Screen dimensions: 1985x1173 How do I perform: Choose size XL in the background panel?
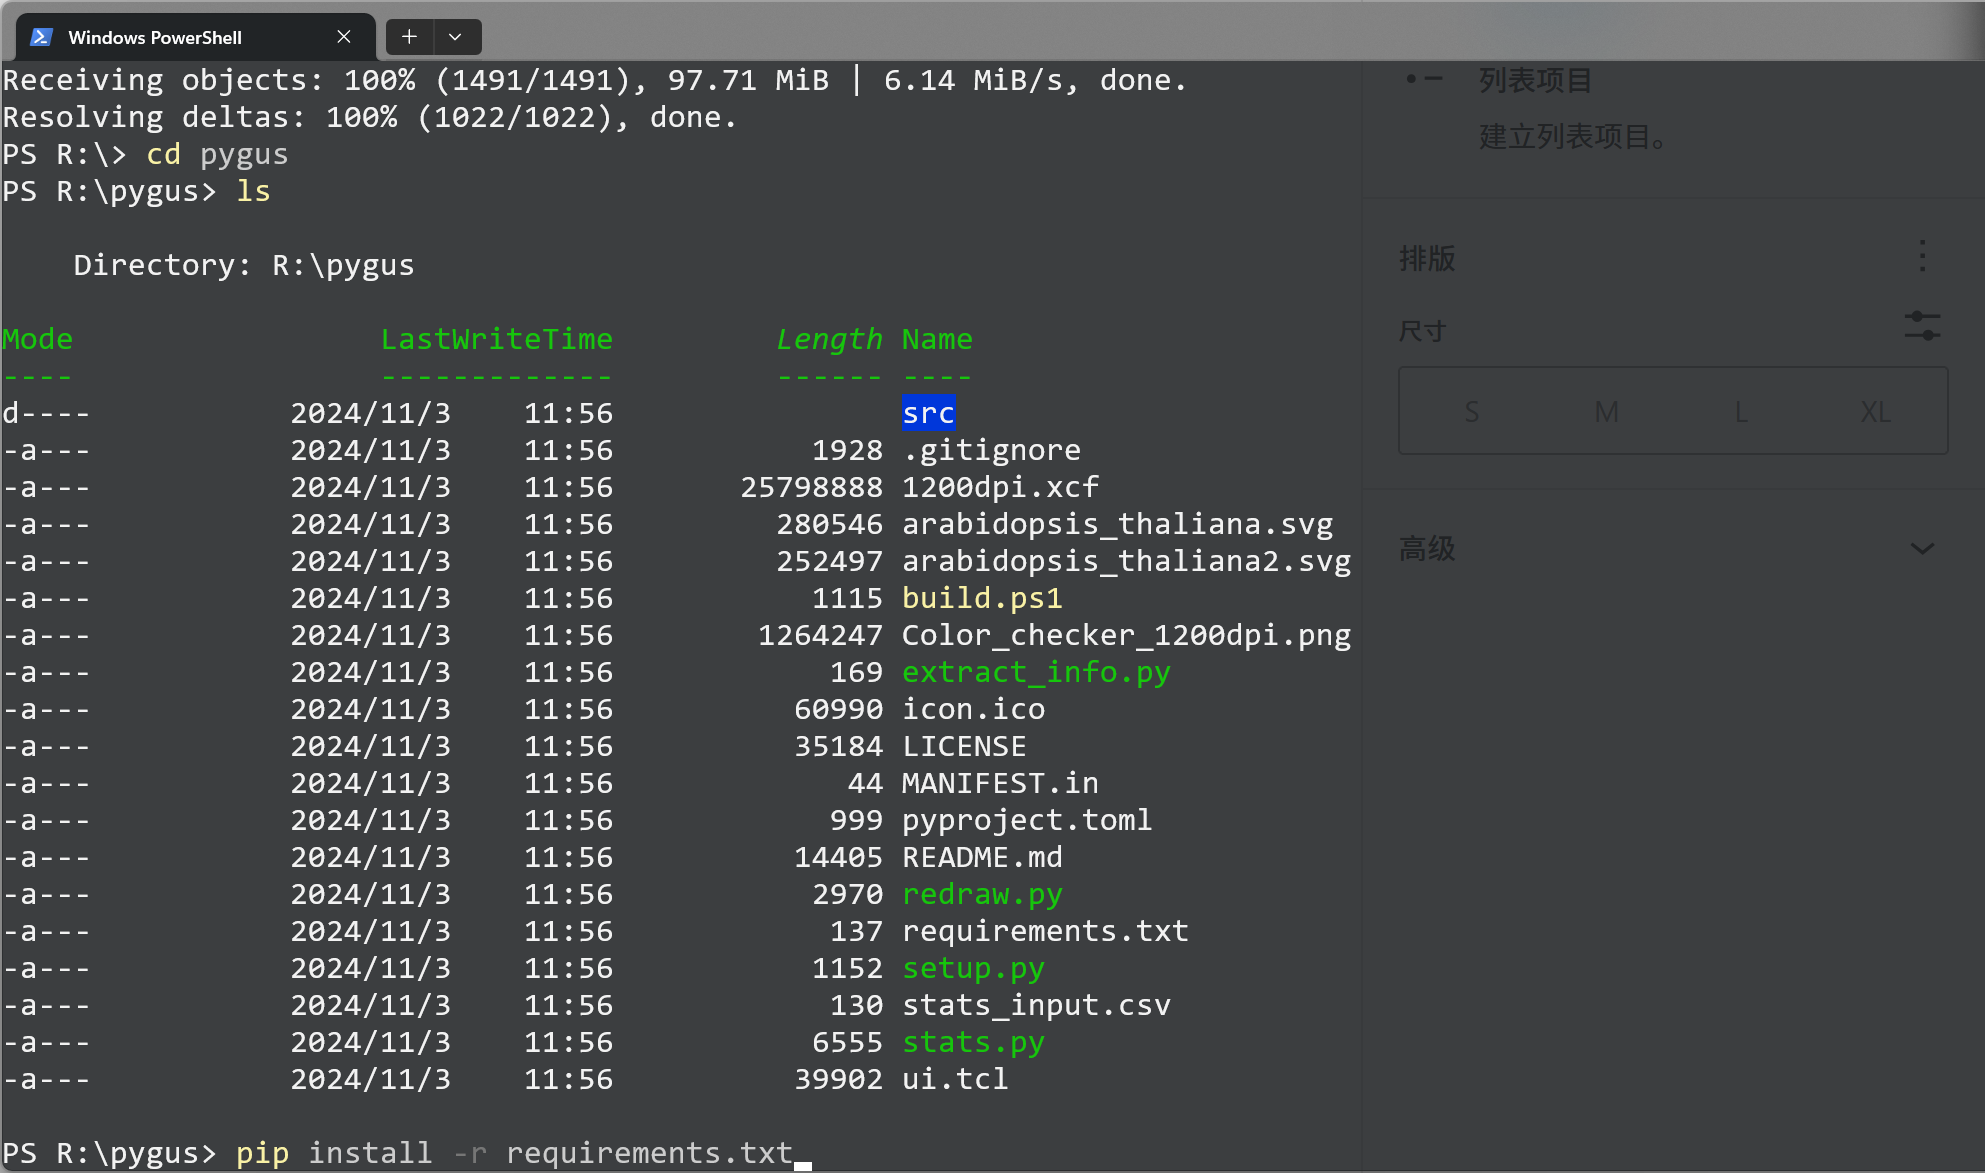(1875, 412)
